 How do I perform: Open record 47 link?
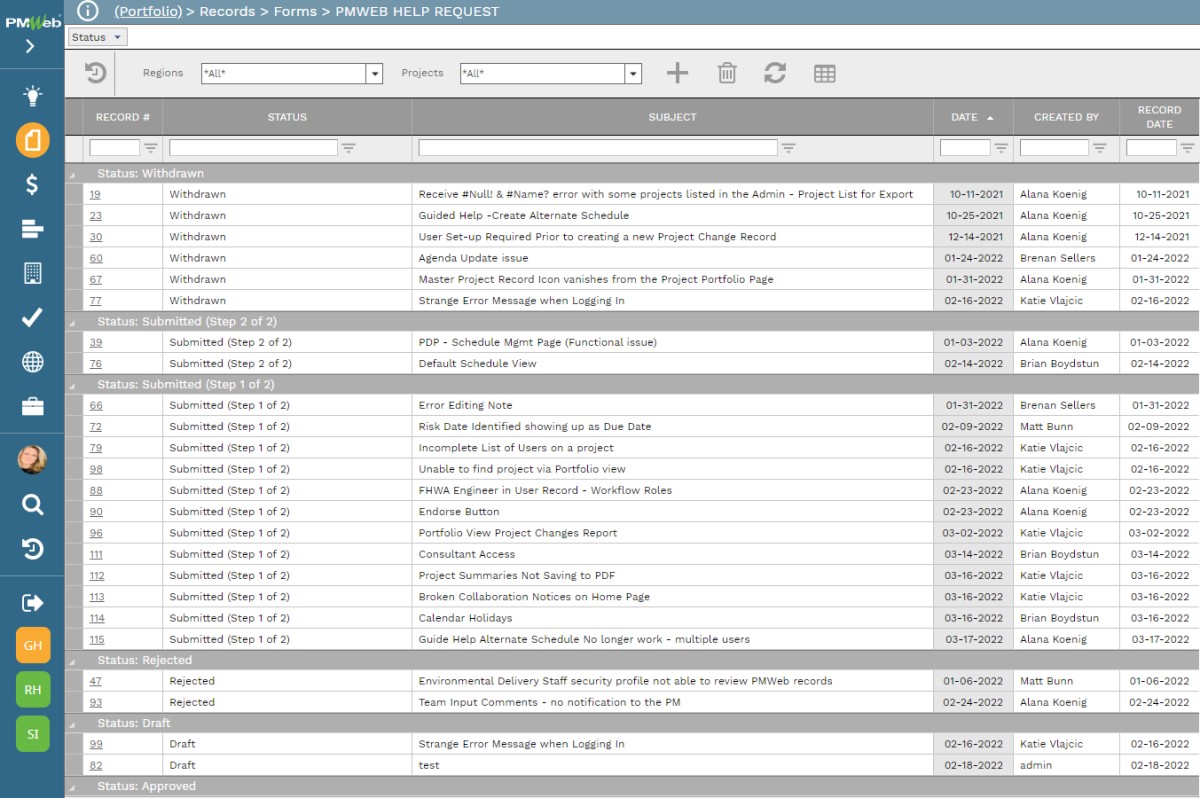click(96, 681)
